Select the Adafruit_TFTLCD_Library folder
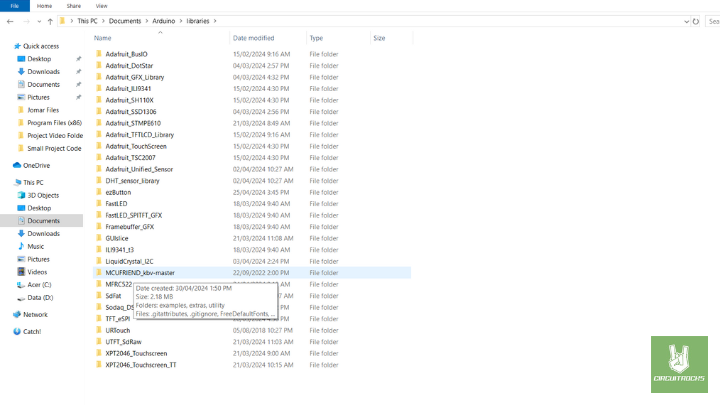Viewport: 720px width, 405px height. click(x=140, y=135)
